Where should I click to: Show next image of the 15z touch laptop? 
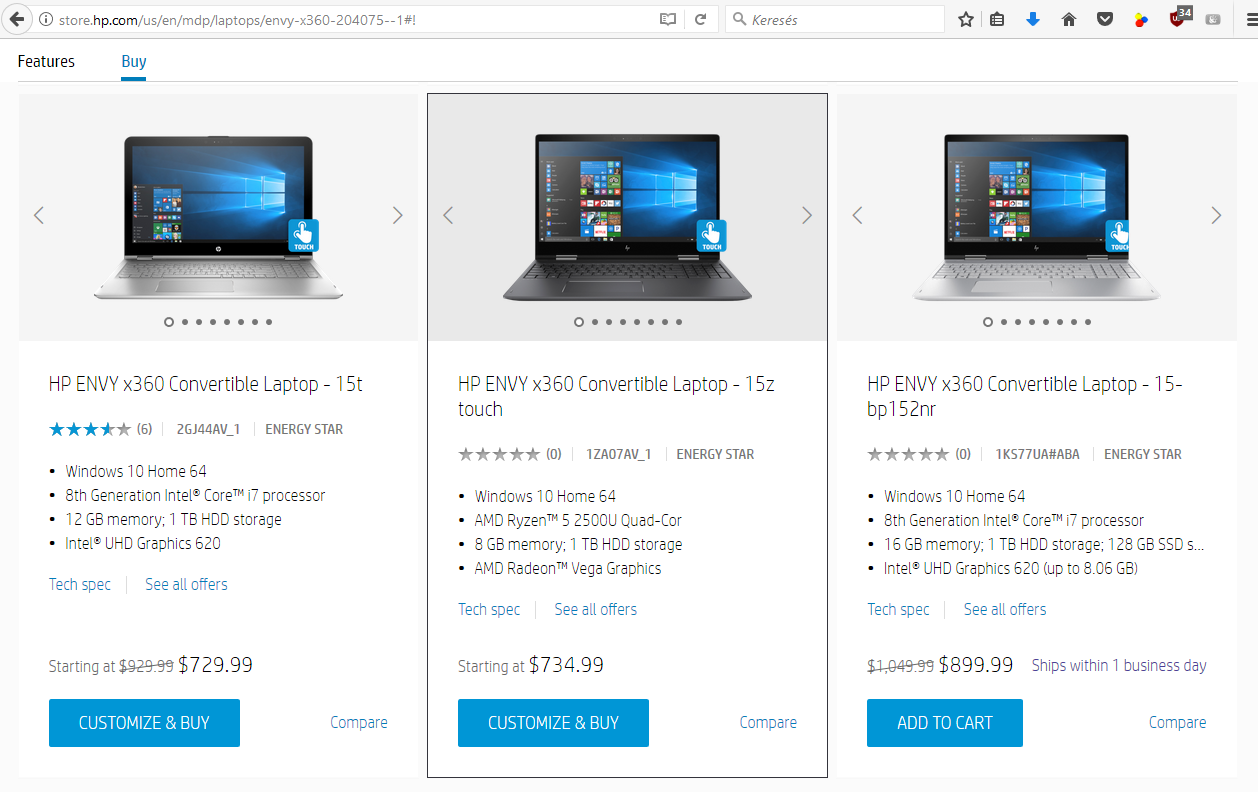click(807, 215)
